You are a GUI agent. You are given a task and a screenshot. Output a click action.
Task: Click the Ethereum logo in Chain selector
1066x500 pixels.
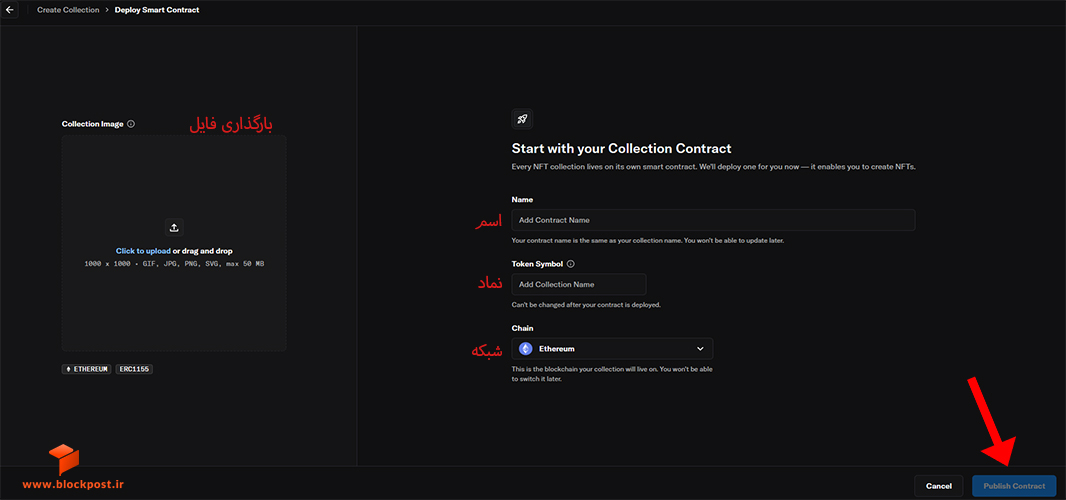[526, 349]
